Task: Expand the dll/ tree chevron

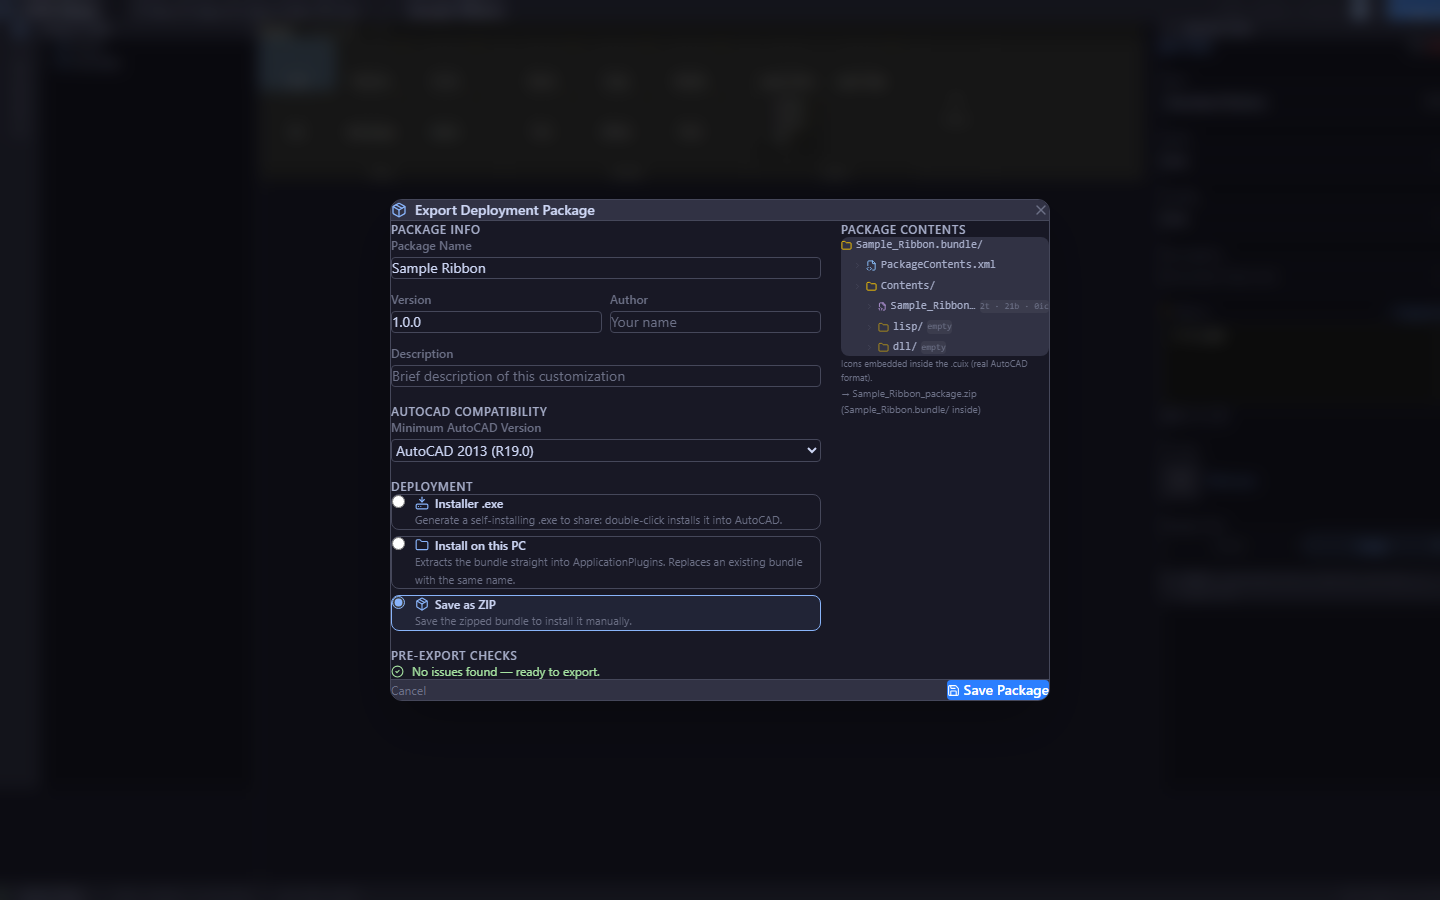Action: point(869,348)
